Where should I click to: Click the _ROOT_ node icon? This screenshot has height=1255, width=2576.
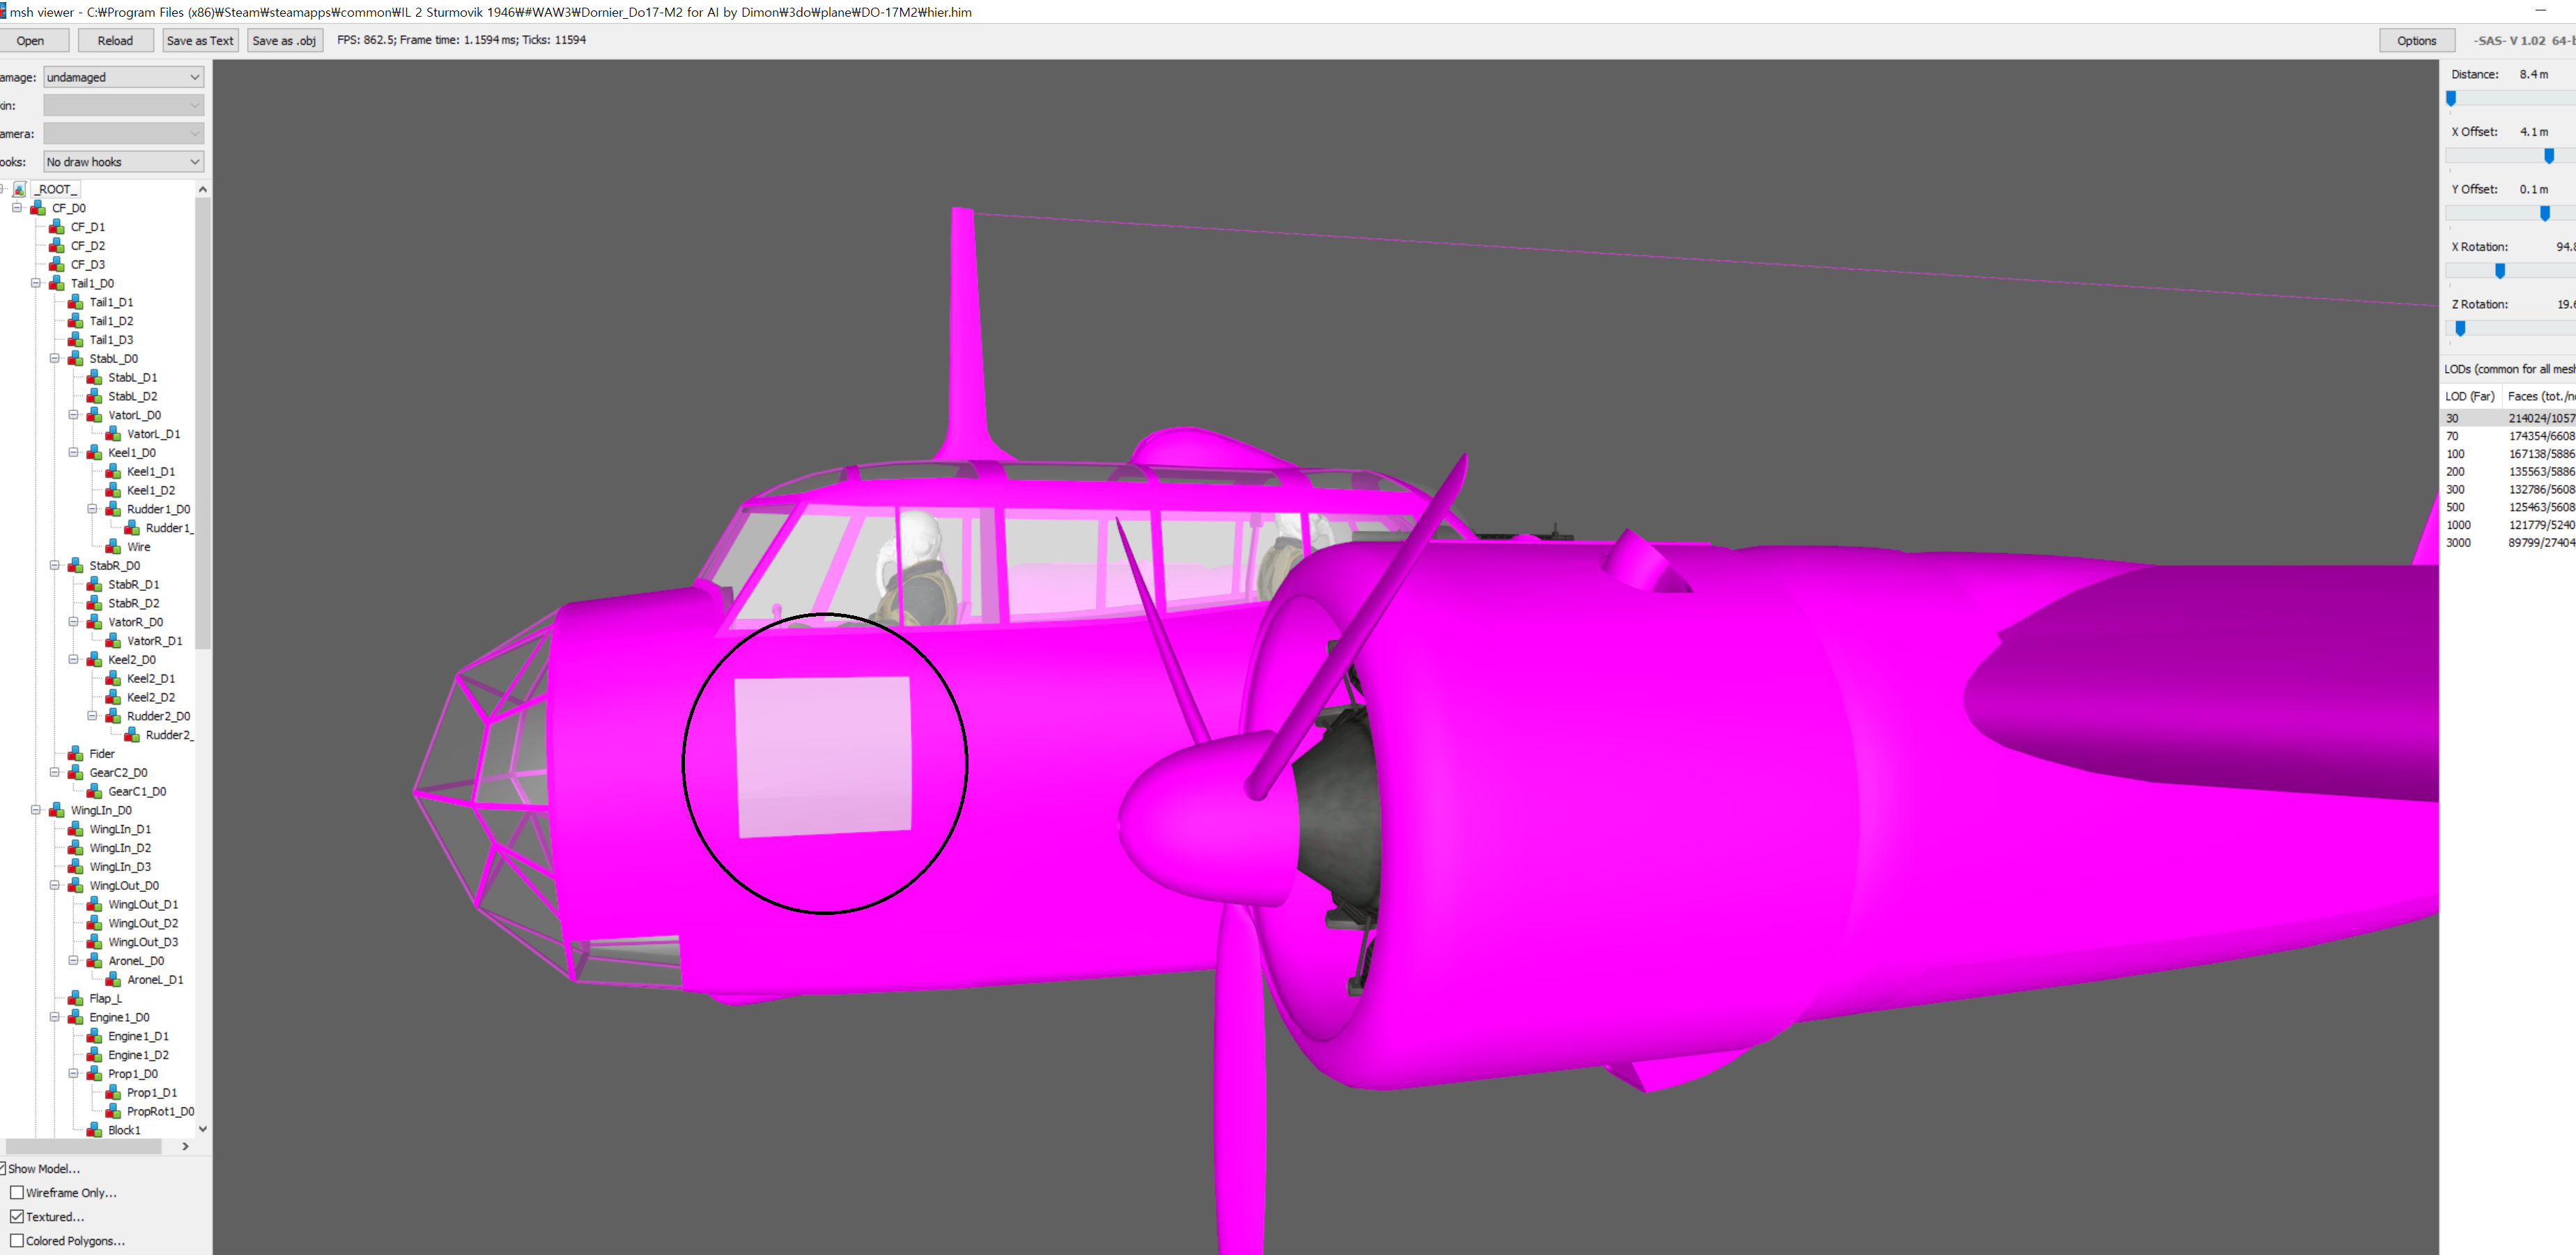pyautogui.click(x=20, y=189)
